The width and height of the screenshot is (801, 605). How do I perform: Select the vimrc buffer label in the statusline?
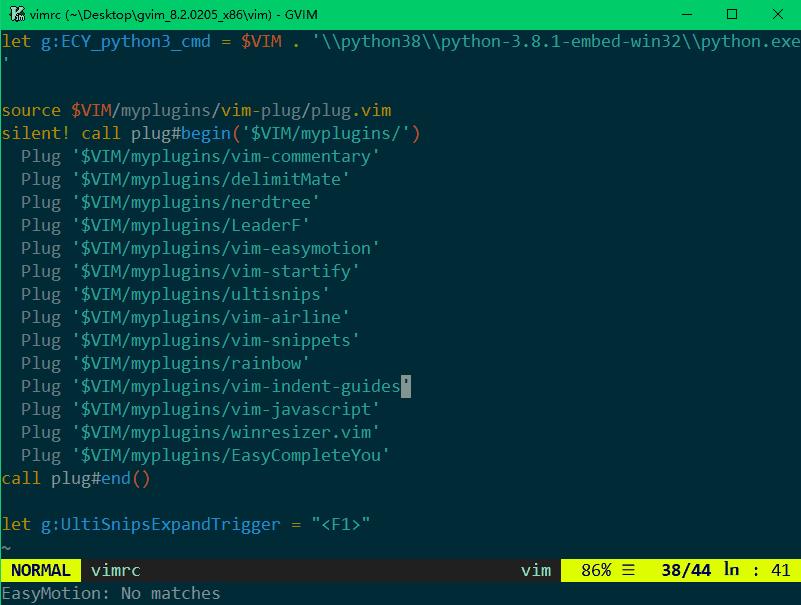117,569
